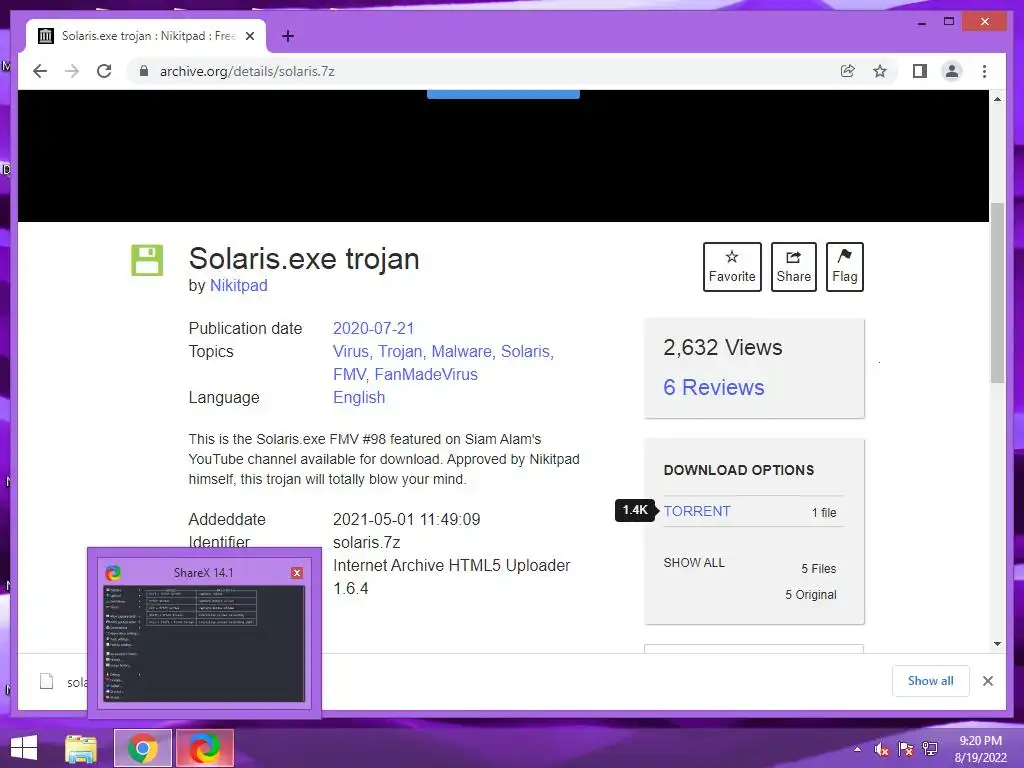The height and width of the screenshot is (768, 1024).
Task: Click the page vertical scrollbar thumb
Action: click(x=997, y=293)
